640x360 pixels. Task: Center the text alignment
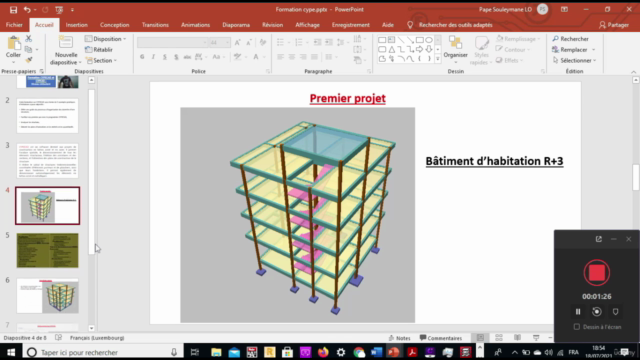292,57
